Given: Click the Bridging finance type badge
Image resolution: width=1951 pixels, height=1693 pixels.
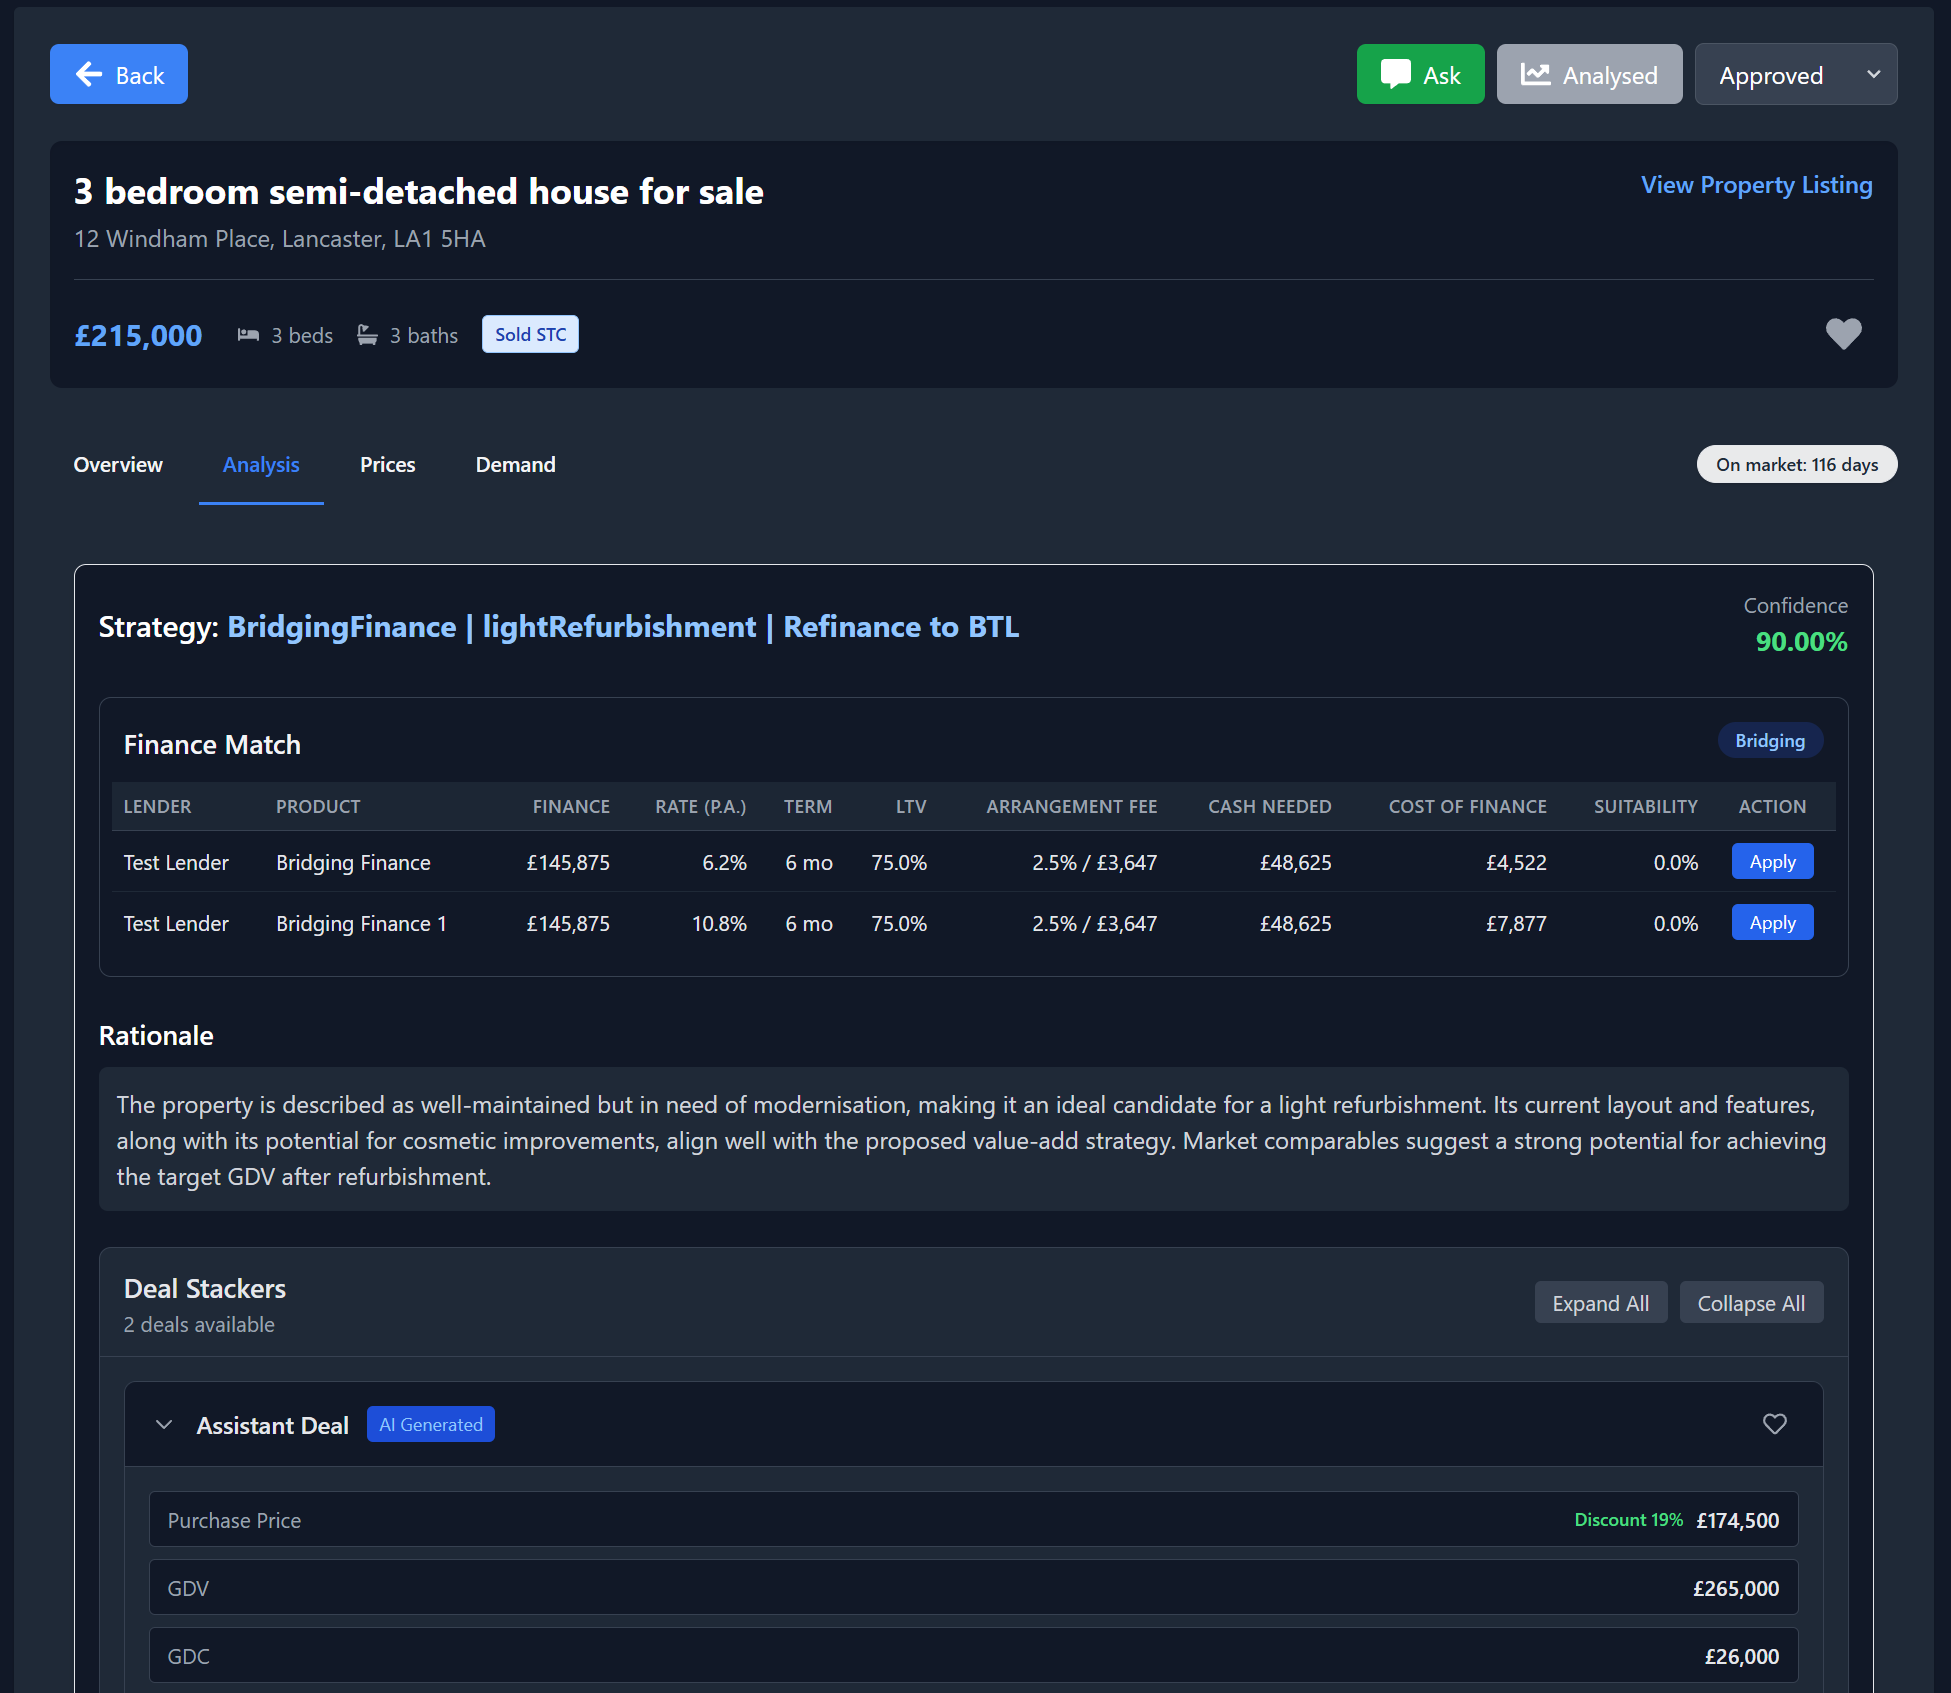Looking at the screenshot, I should pyautogui.click(x=1769, y=741).
